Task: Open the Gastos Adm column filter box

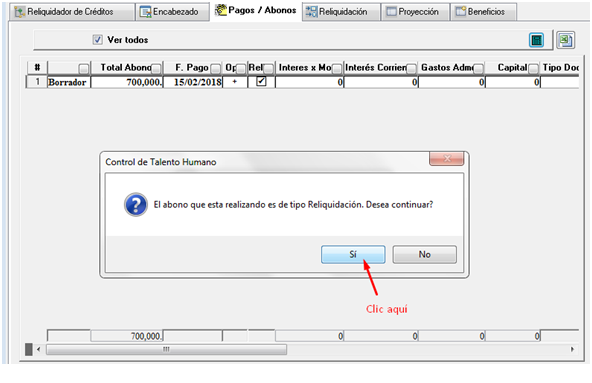Action: [478, 69]
